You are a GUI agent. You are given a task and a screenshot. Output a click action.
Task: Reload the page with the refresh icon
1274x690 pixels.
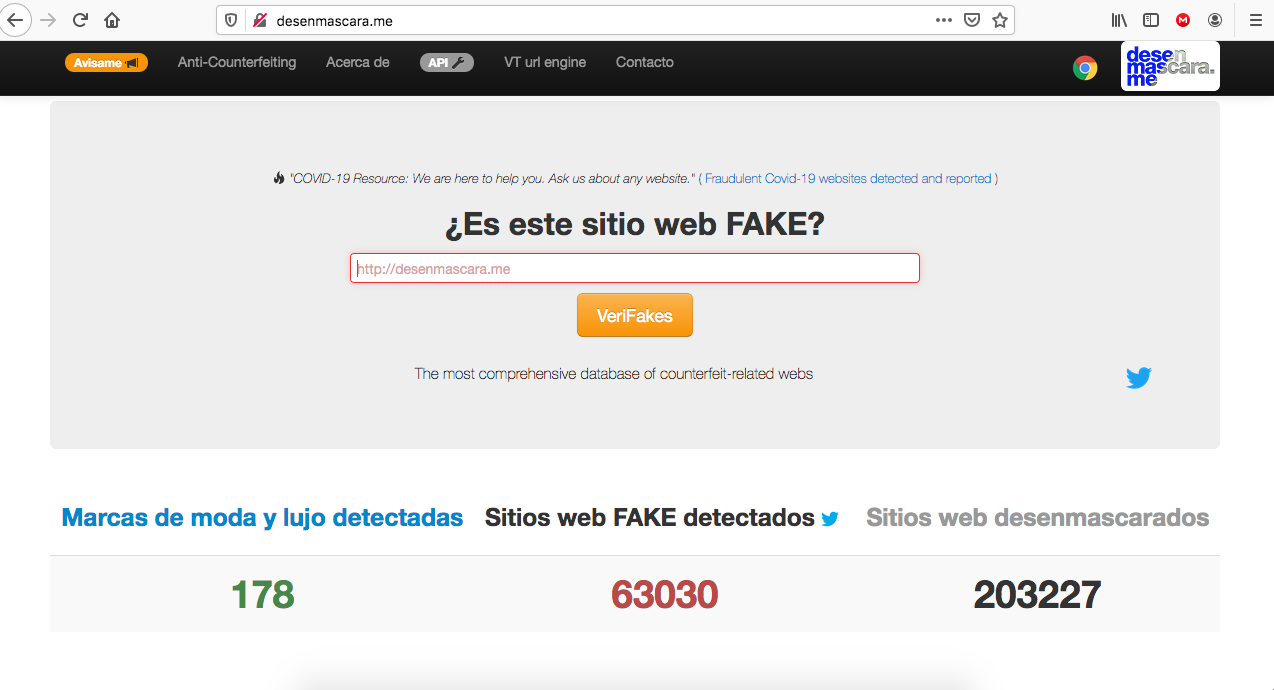(x=80, y=20)
